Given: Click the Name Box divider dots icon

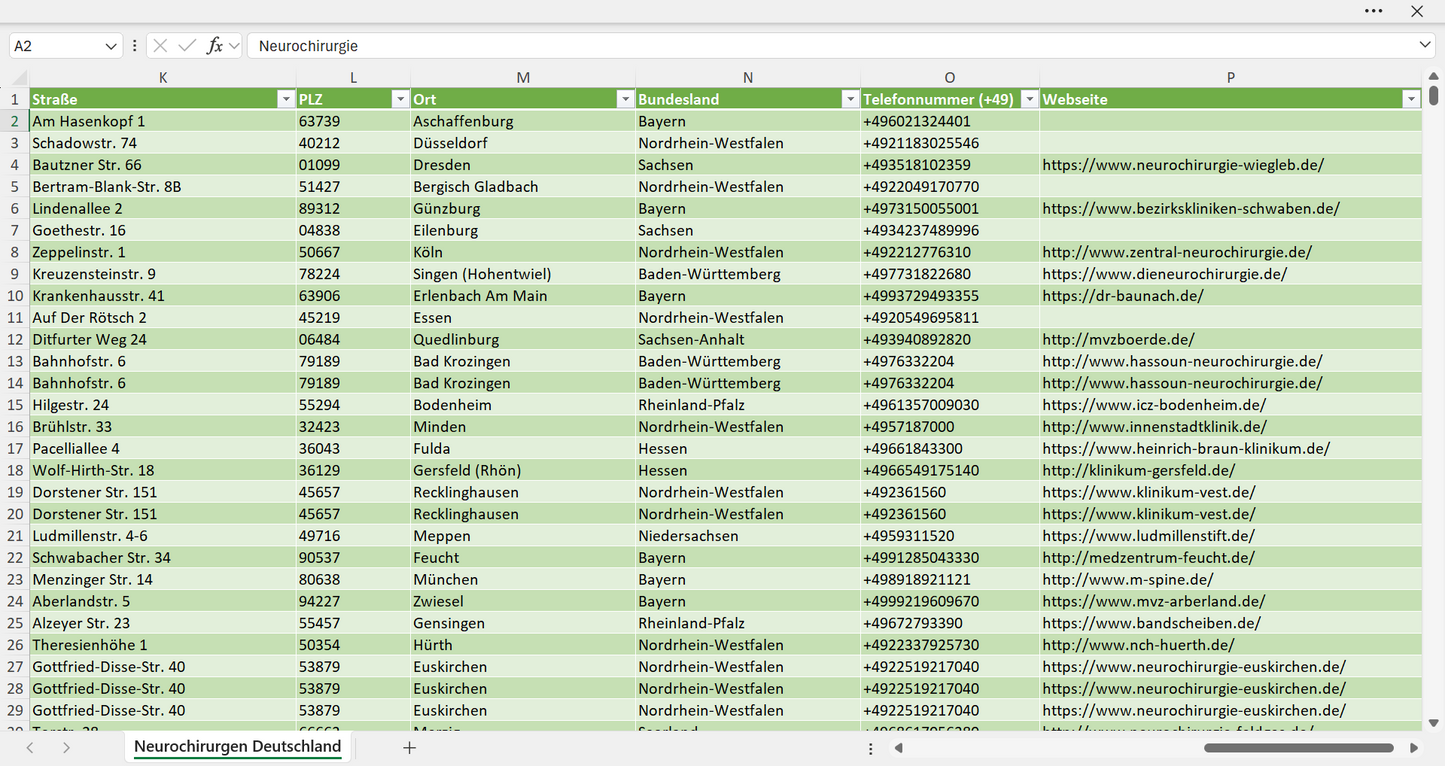Looking at the screenshot, I should point(134,46).
